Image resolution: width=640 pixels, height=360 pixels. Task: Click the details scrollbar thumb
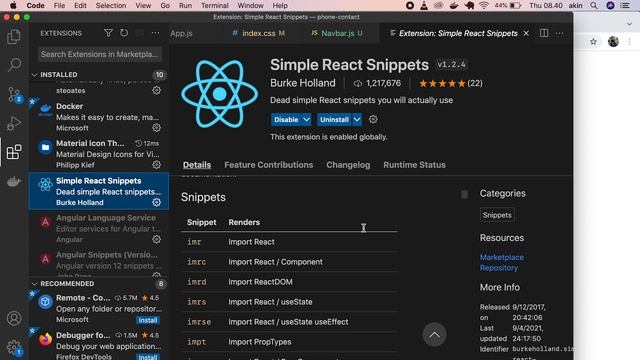[464, 194]
